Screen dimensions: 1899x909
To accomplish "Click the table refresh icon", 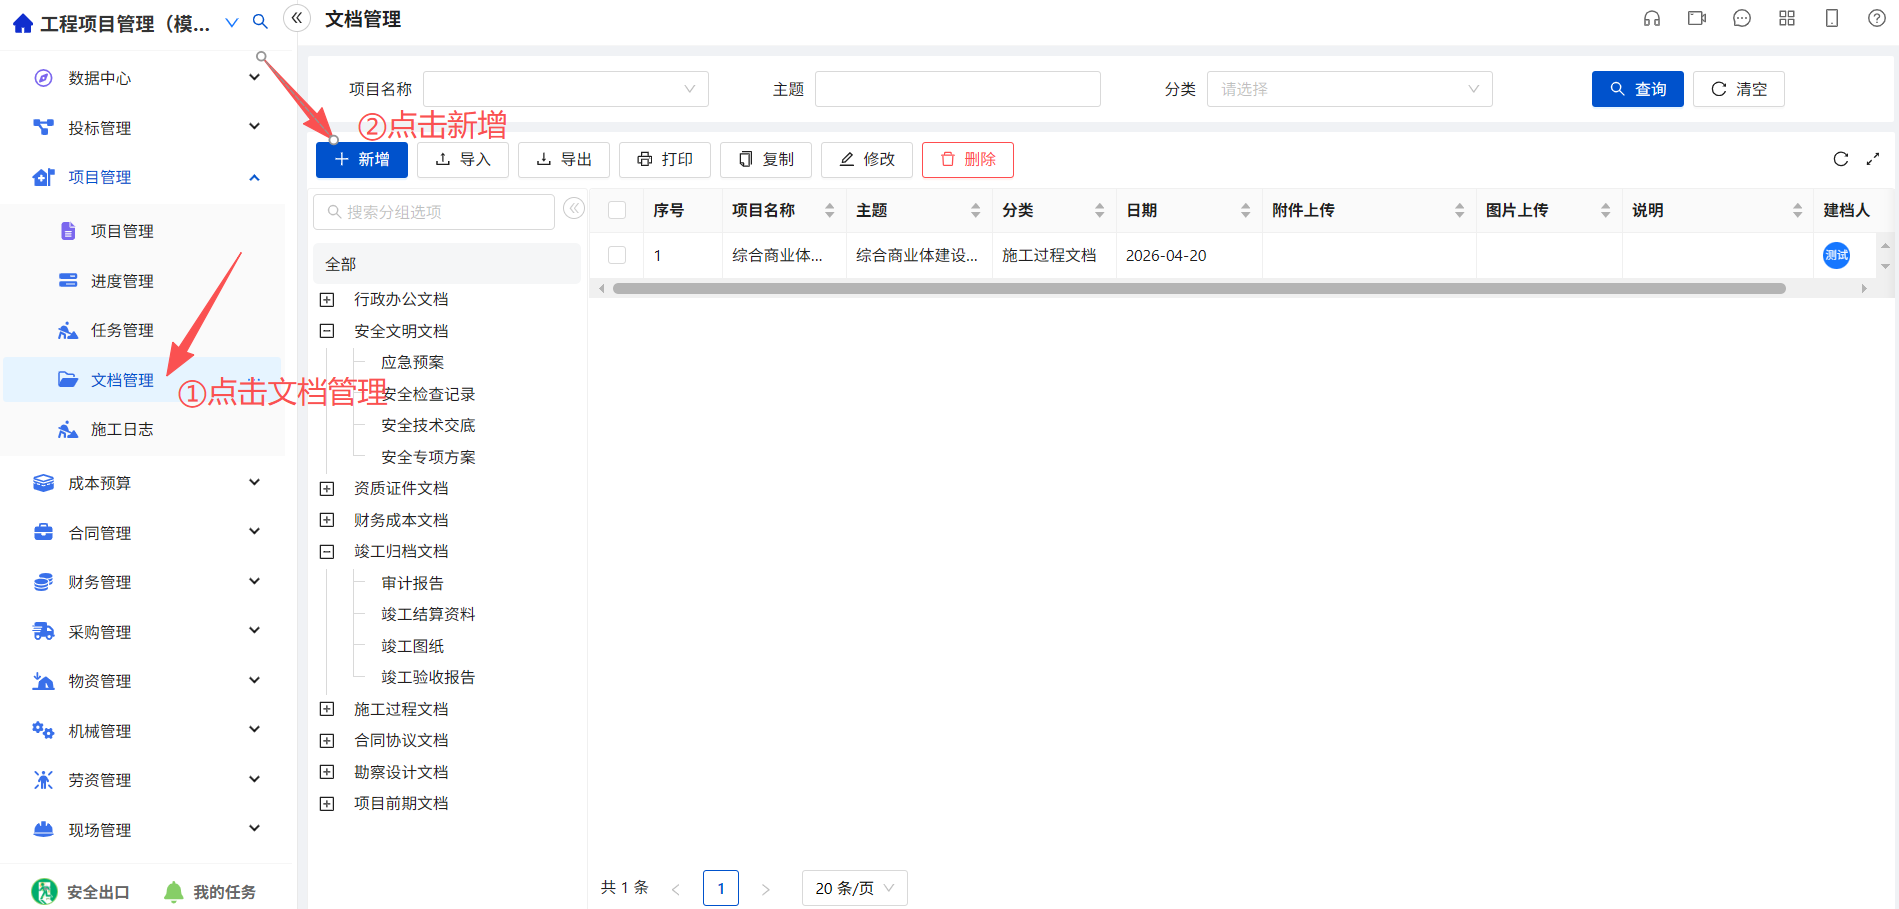I will (1841, 159).
